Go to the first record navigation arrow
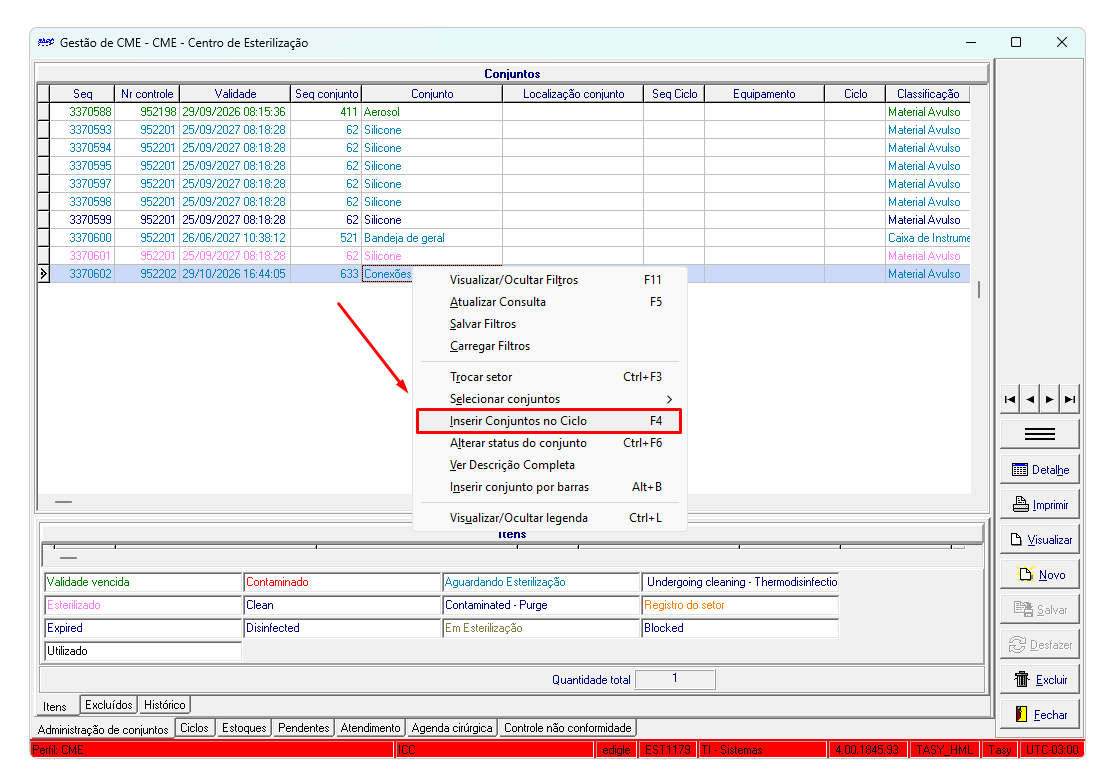 tap(1010, 399)
